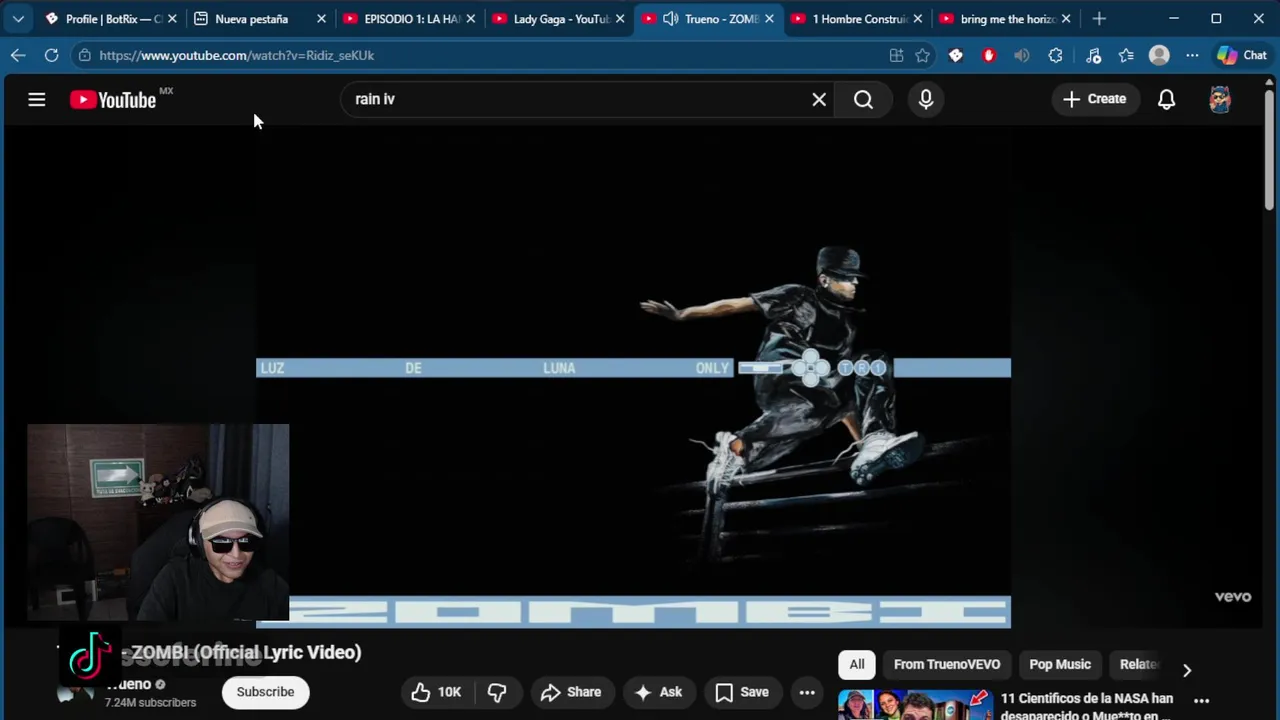Open the red hand adblock extension
Image resolution: width=1280 pixels, height=720 pixels.
[989, 55]
